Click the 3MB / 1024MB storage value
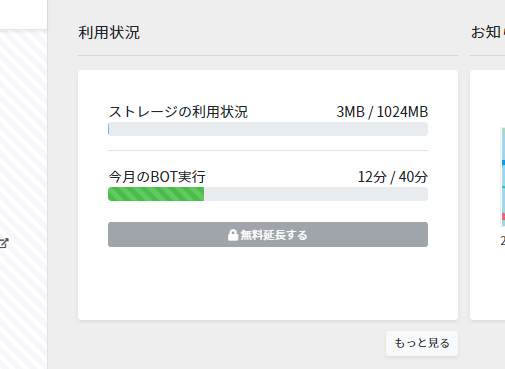 point(382,112)
